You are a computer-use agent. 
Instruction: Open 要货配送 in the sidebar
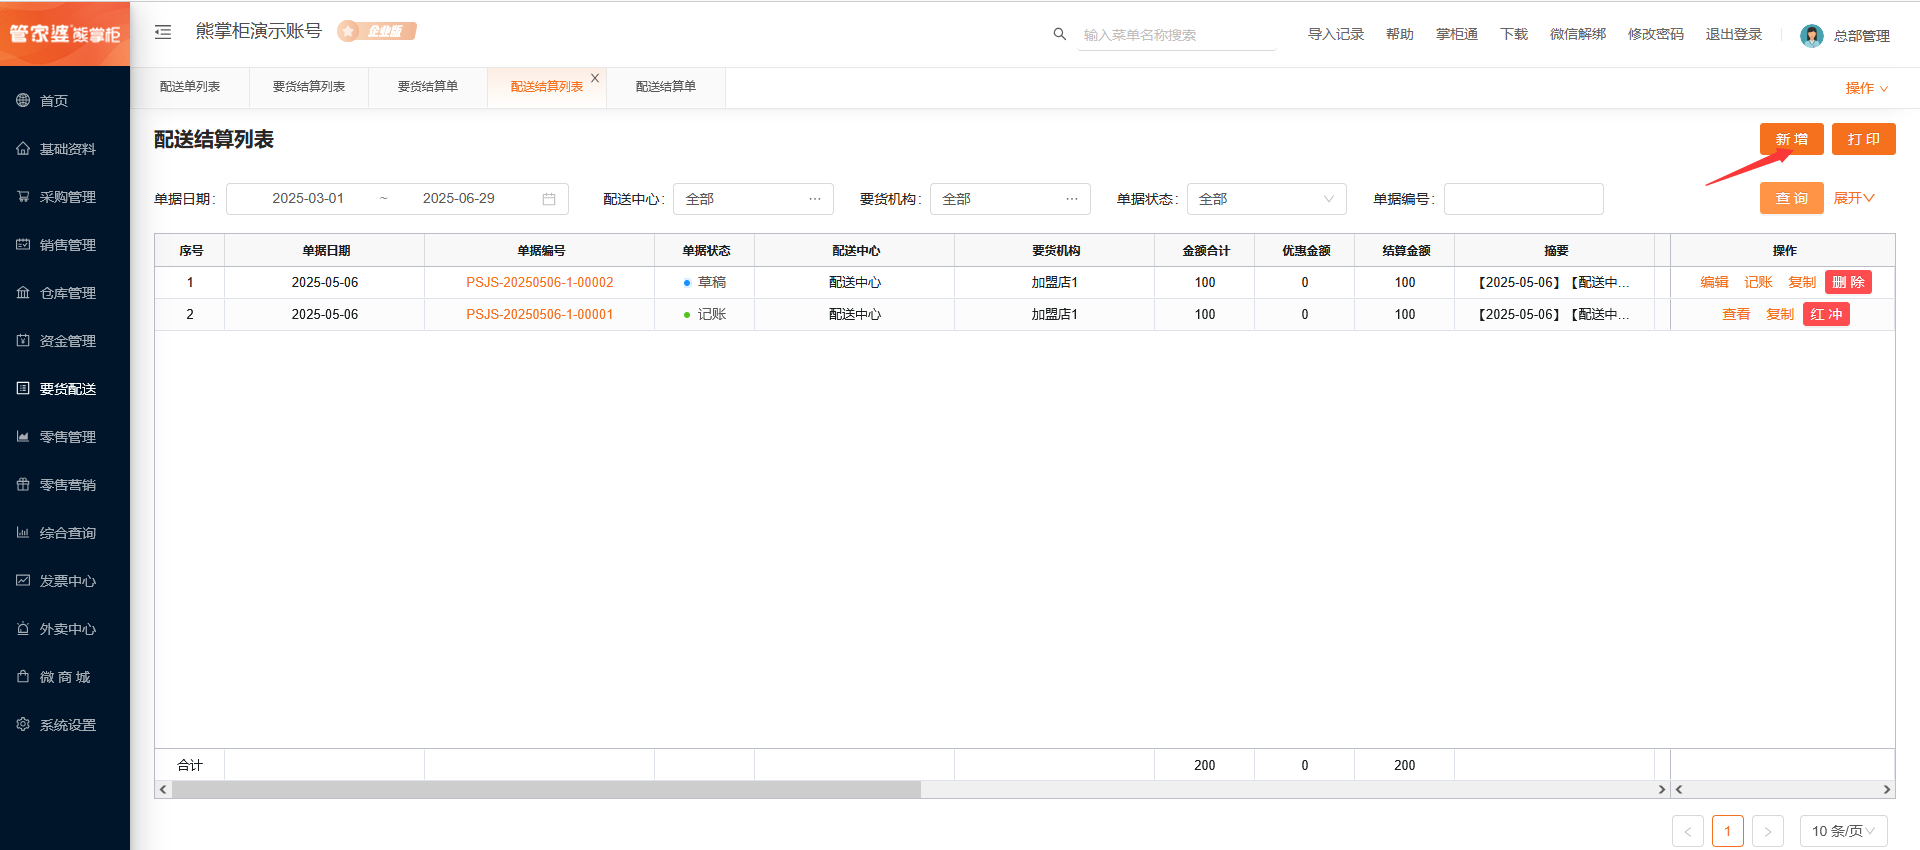tap(65, 388)
